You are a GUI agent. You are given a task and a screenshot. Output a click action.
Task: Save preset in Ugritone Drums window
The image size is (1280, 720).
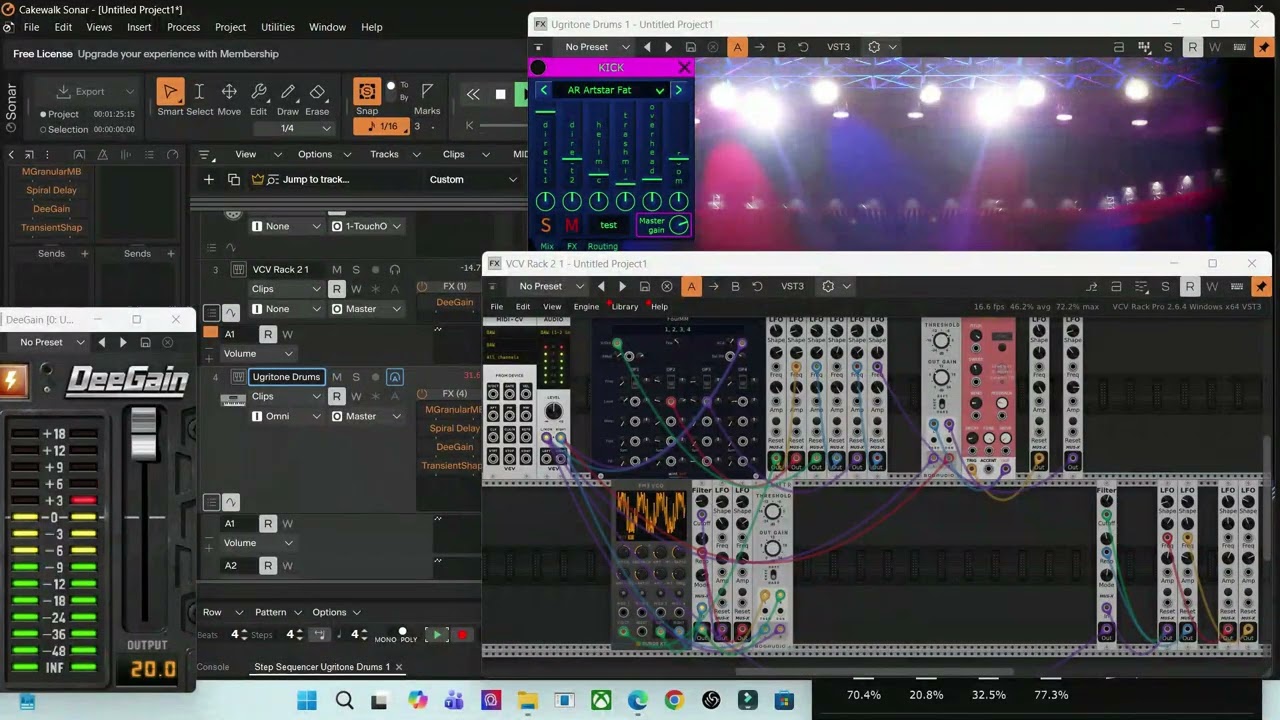691,47
